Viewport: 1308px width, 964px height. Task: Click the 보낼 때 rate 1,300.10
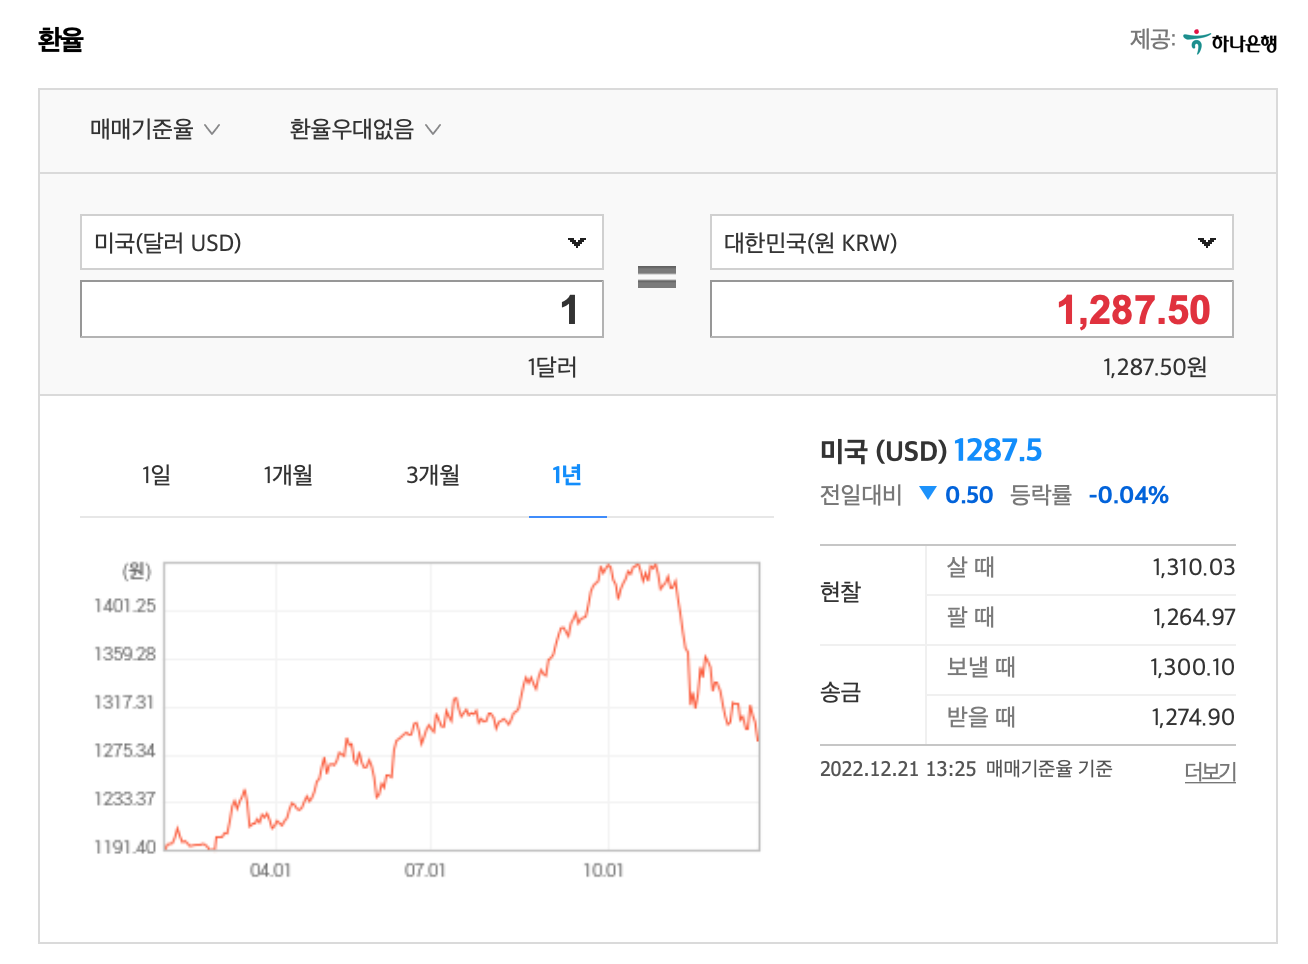pyautogui.click(x=1192, y=668)
